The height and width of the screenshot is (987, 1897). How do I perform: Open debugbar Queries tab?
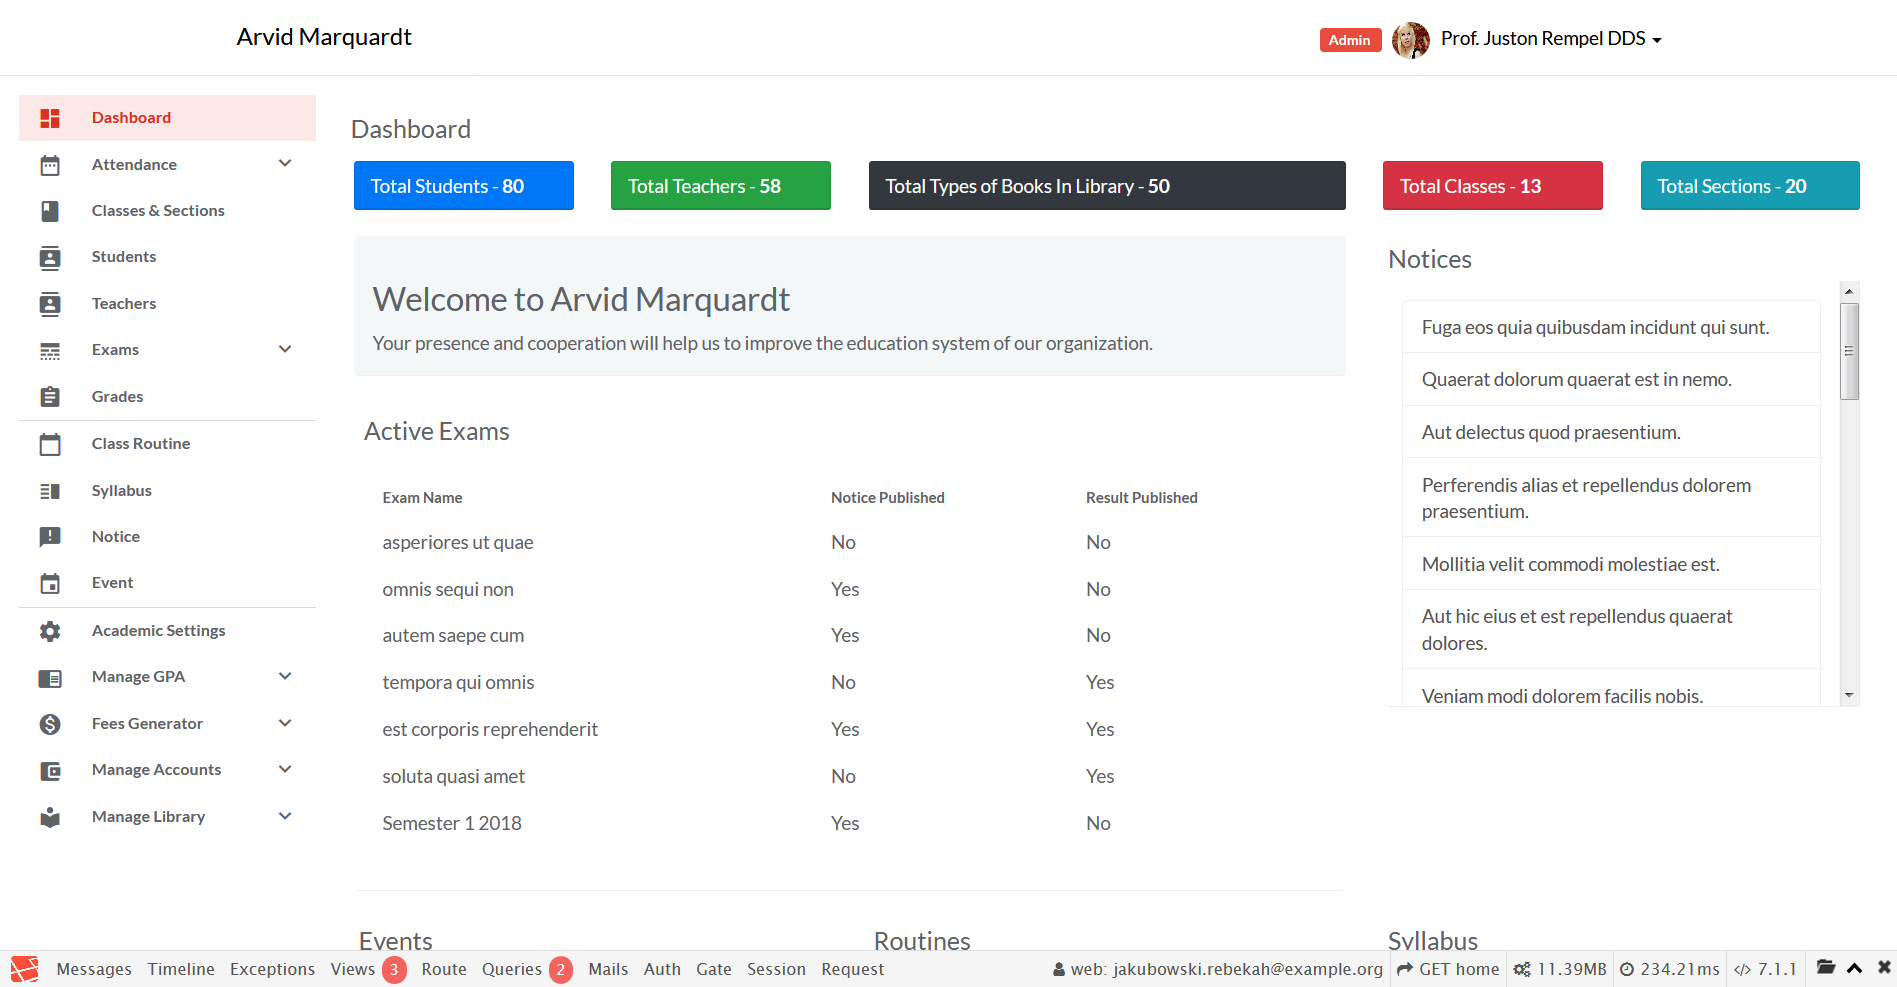527,969
